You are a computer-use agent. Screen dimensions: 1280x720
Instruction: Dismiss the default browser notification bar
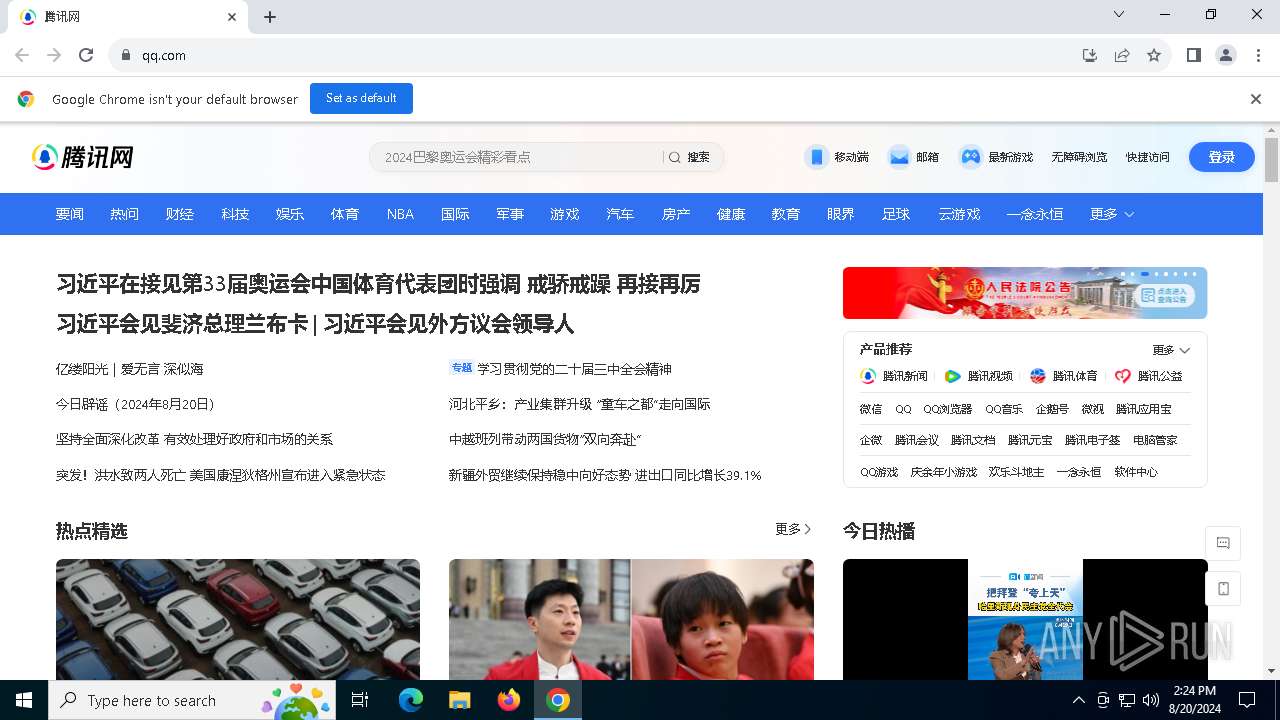[x=1256, y=99]
